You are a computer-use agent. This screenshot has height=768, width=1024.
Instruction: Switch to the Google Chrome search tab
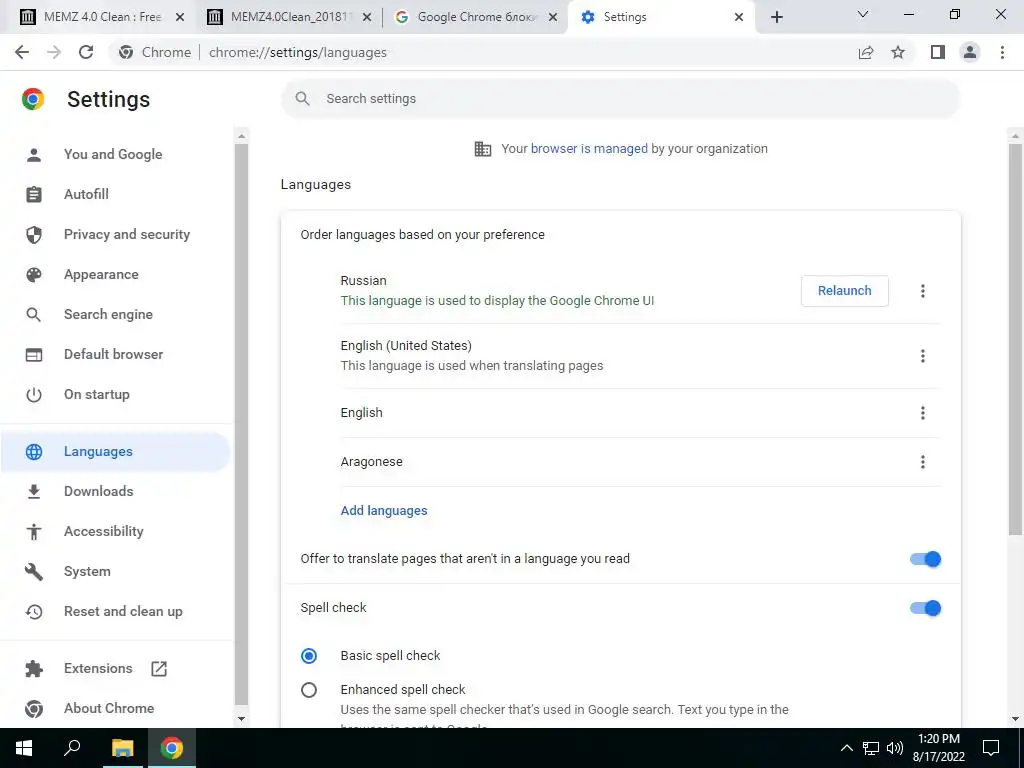pos(475,17)
